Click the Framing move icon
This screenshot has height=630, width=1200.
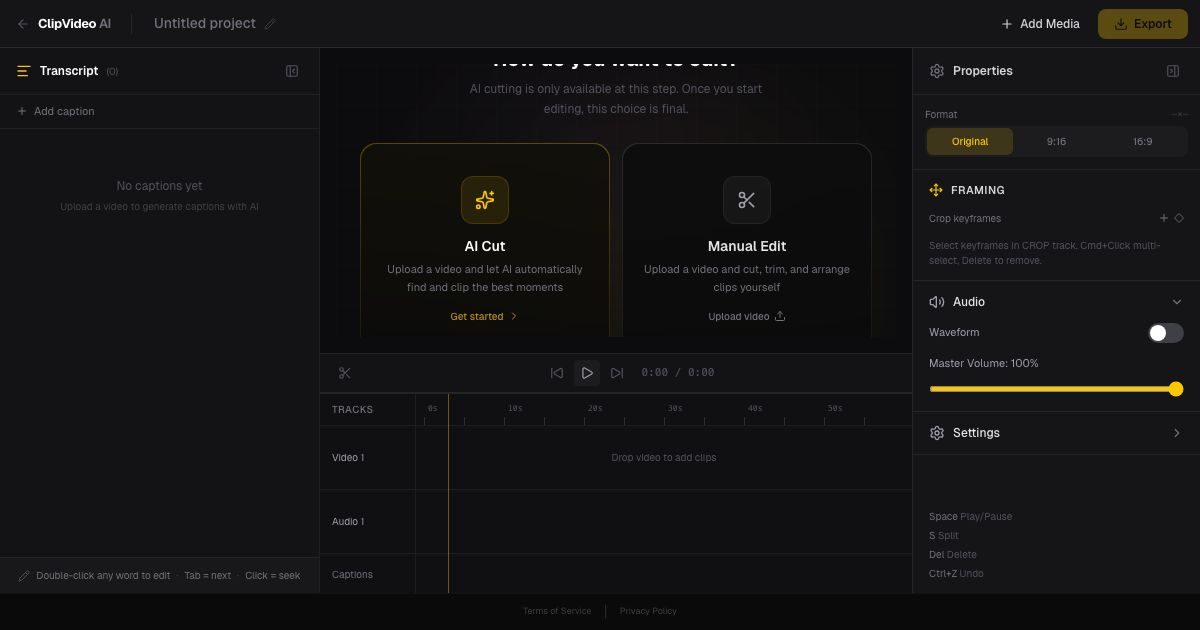click(x=936, y=190)
